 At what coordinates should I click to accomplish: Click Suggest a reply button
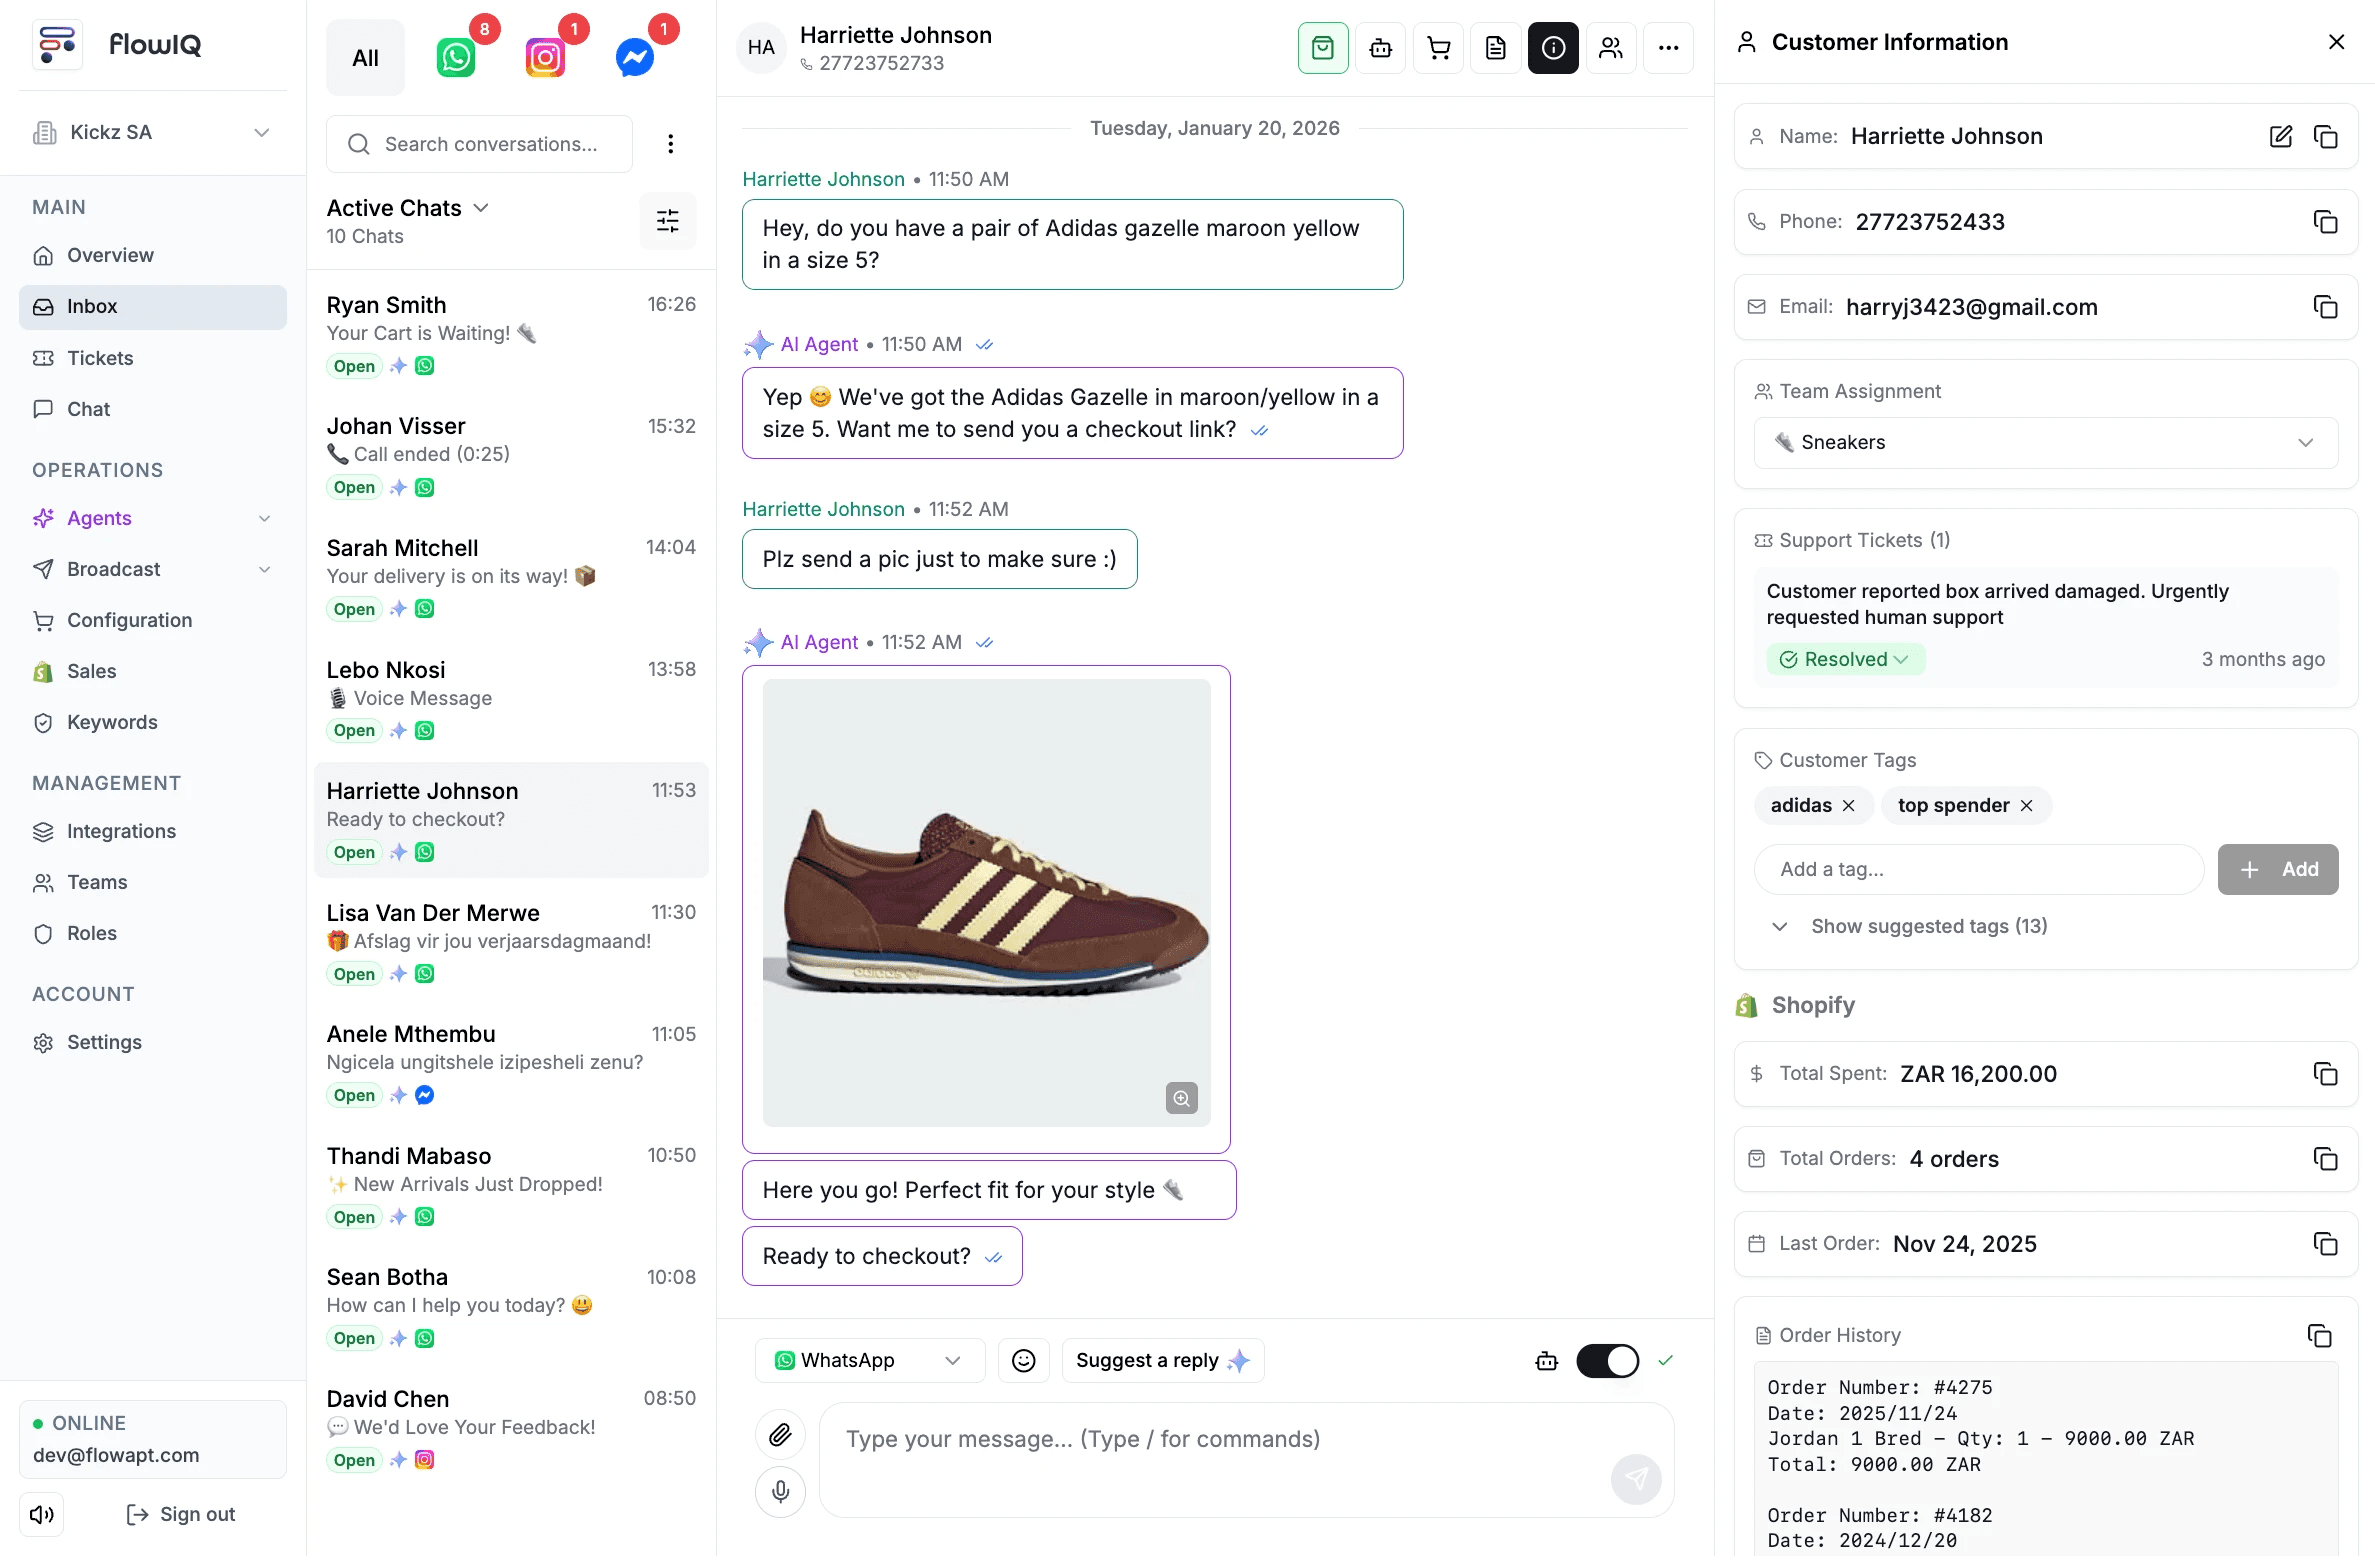[x=1162, y=1361]
